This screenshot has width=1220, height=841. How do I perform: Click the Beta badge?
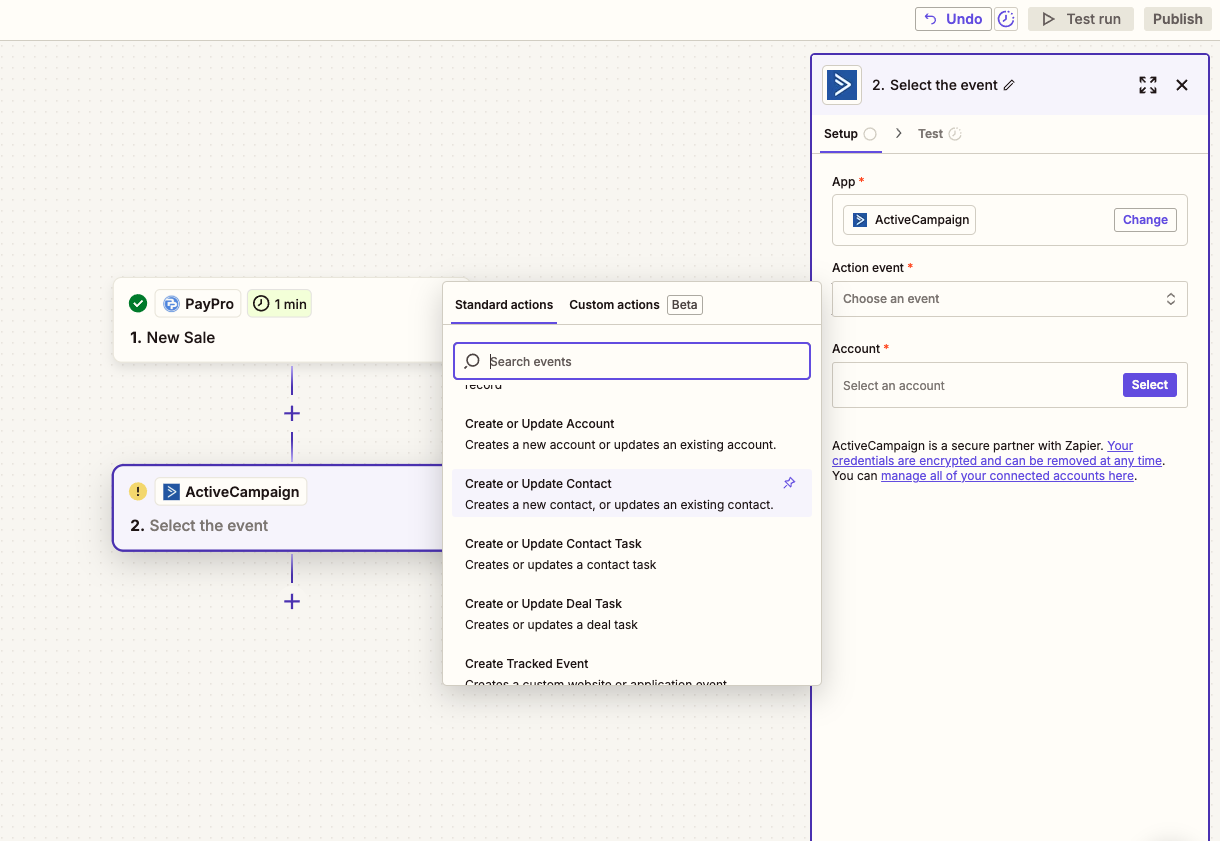pos(685,305)
